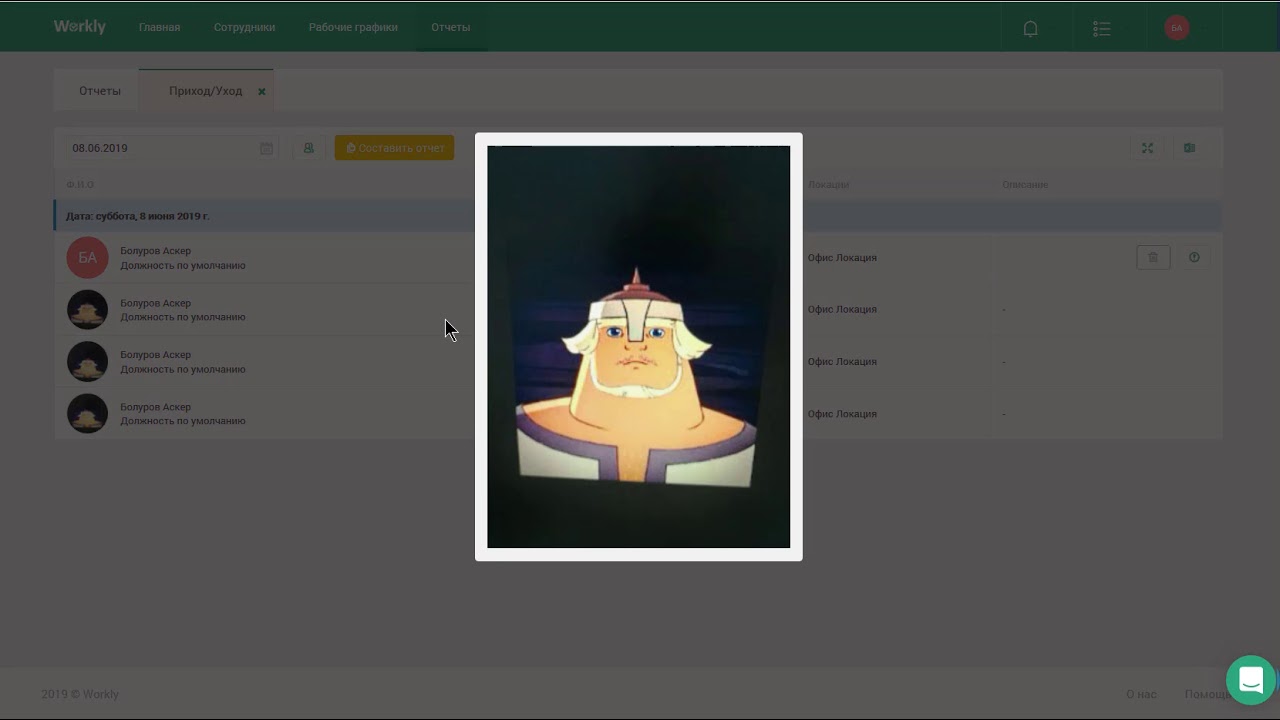Open the БА user avatar menu
This screenshot has height=720, width=1280.
[1177, 28]
